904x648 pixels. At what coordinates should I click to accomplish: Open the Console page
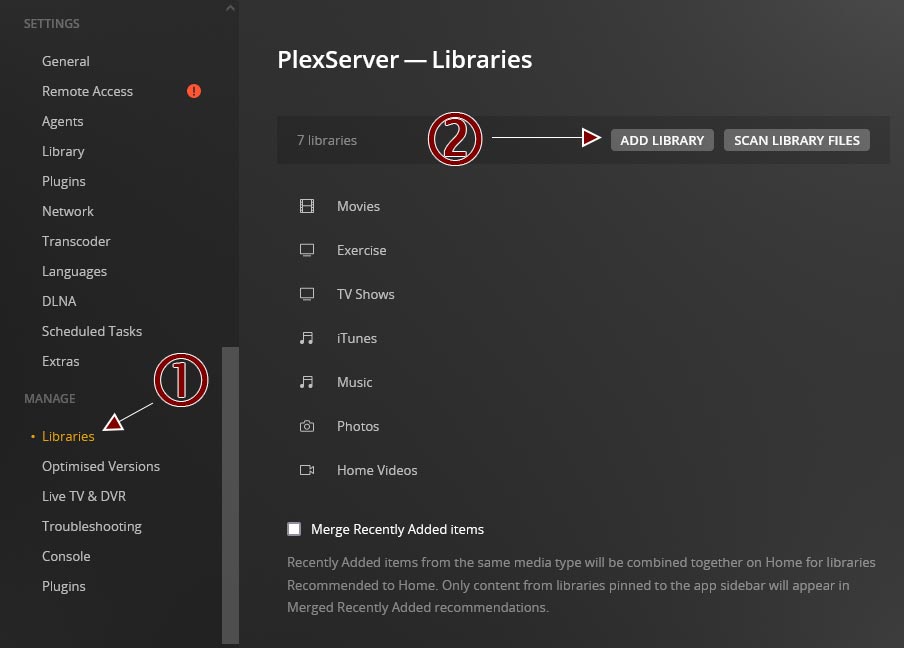coord(66,556)
